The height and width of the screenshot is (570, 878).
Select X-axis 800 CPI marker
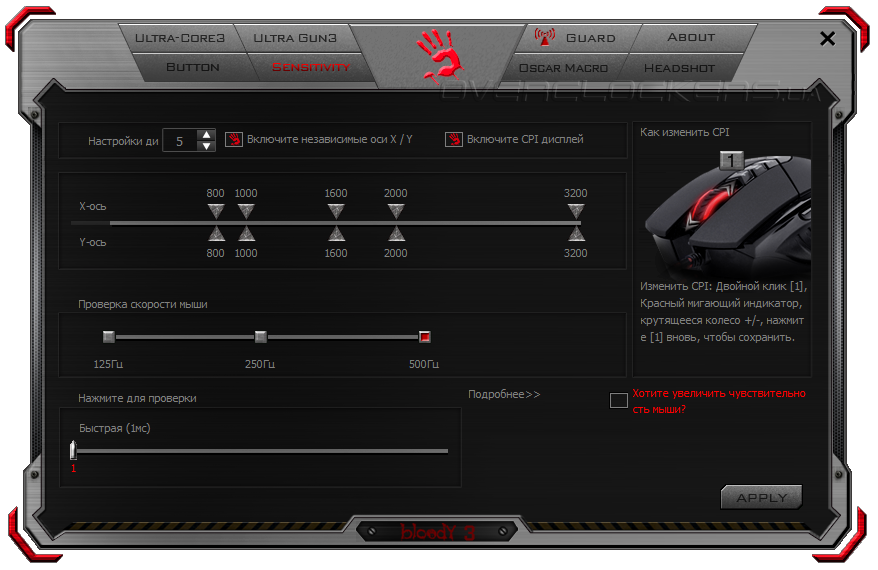(216, 211)
